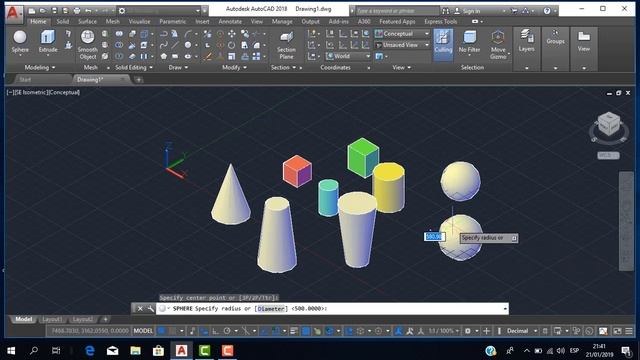This screenshot has width=640, height=360.
Task: Select the Extrude tool
Action: click(48, 41)
